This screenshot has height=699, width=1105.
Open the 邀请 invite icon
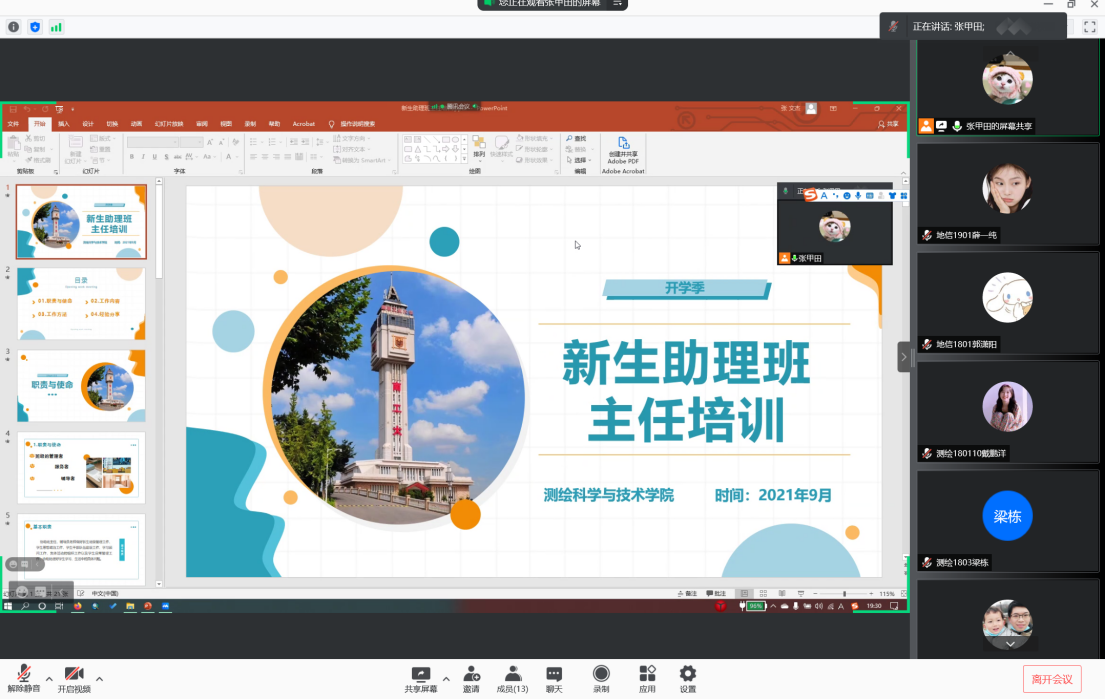click(x=471, y=677)
